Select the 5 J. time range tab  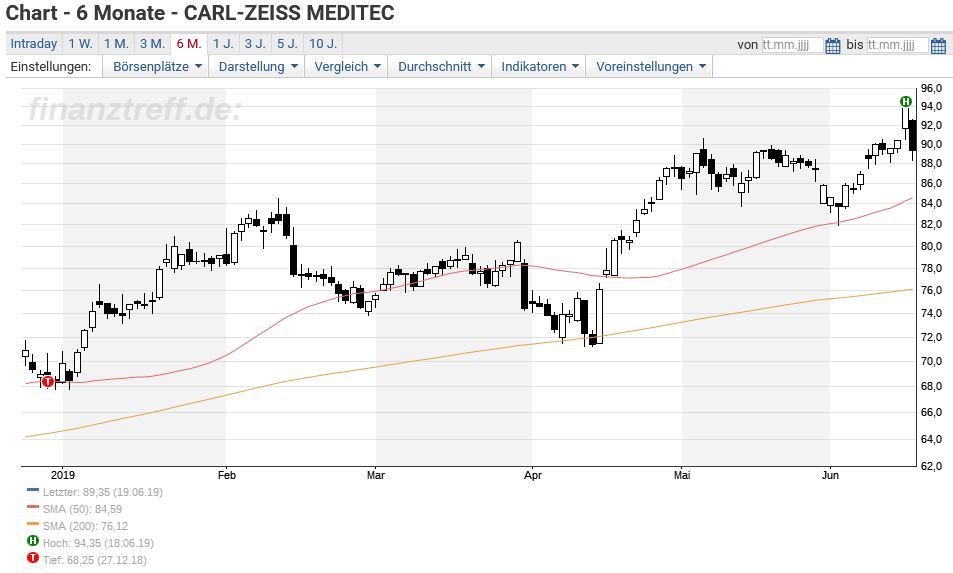click(287, 44)
